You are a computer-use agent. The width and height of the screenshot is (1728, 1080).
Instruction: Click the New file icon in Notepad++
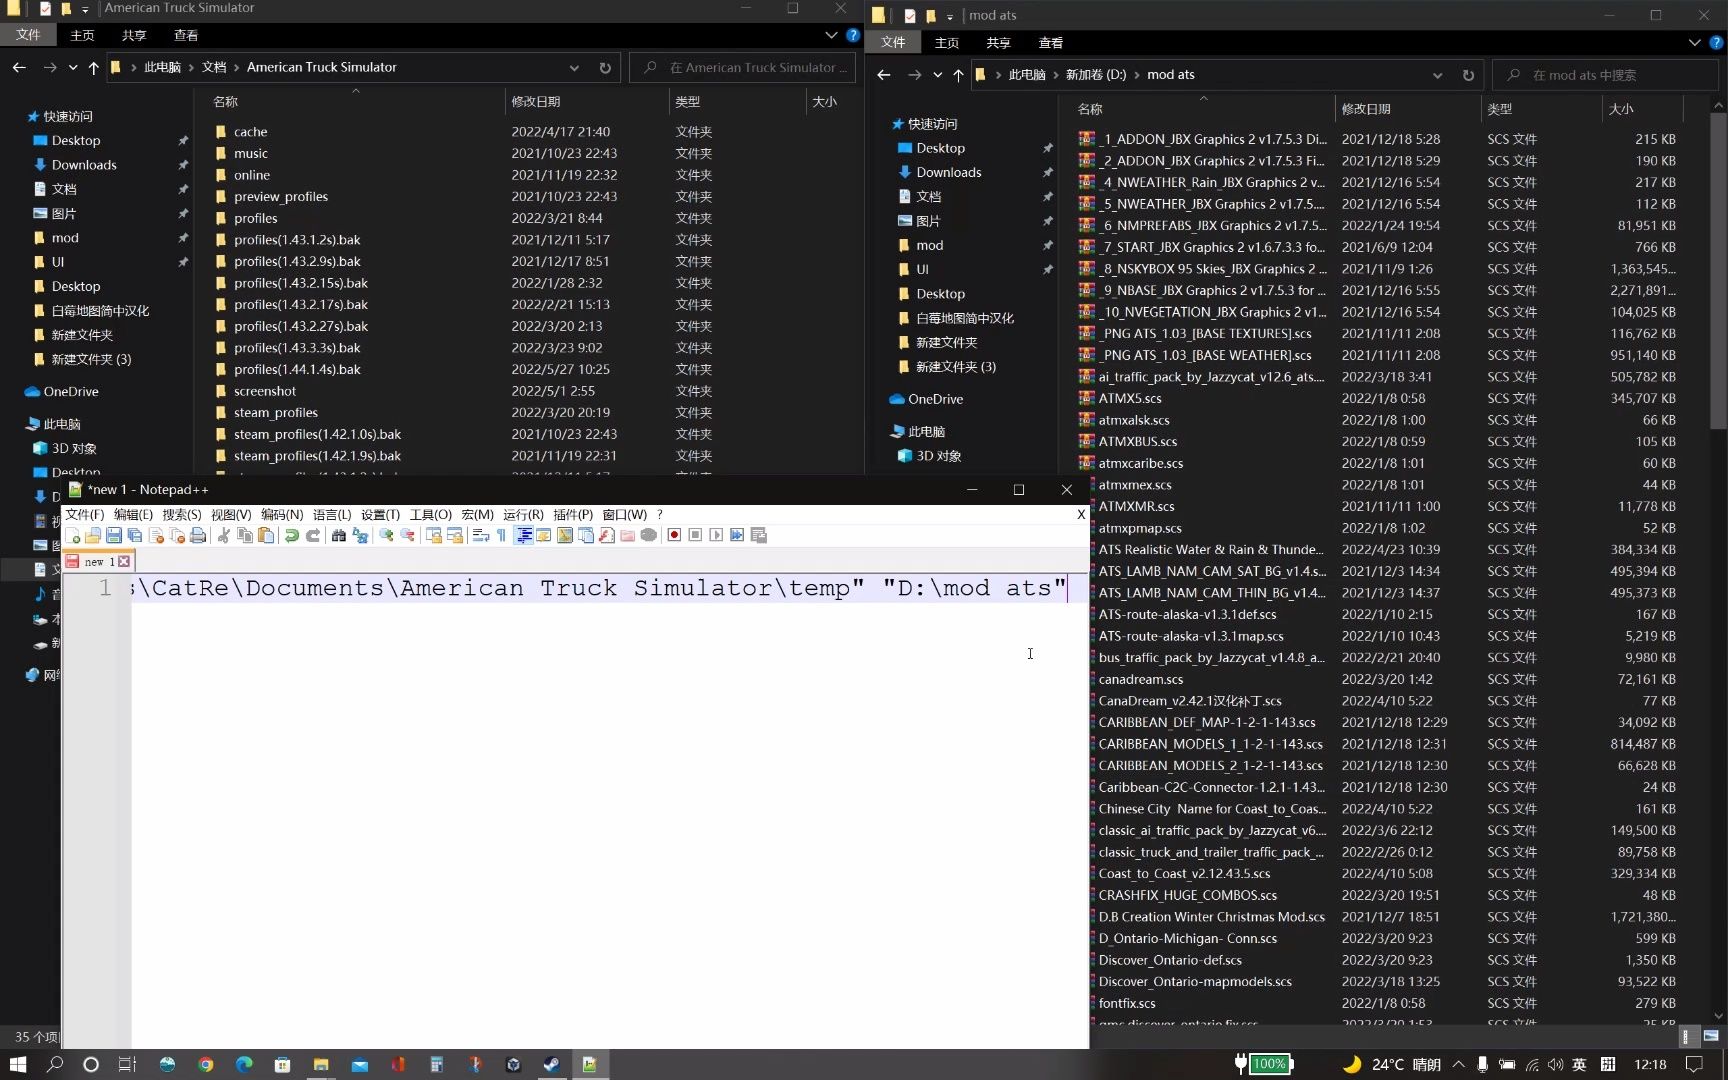point(72,535)
